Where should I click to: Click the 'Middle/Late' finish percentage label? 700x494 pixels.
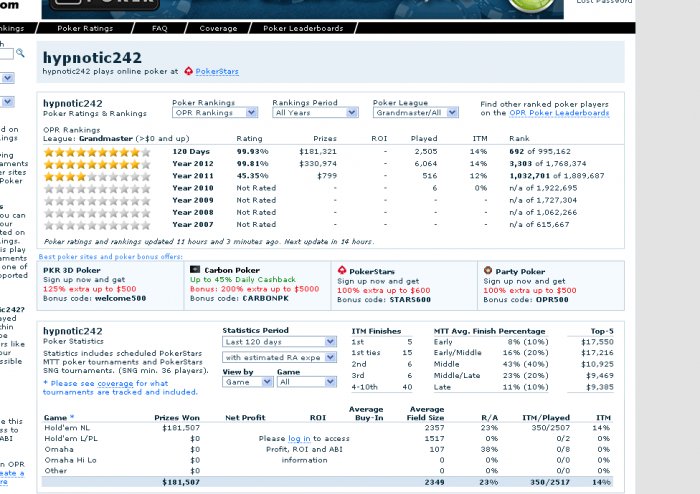point(457,375)
